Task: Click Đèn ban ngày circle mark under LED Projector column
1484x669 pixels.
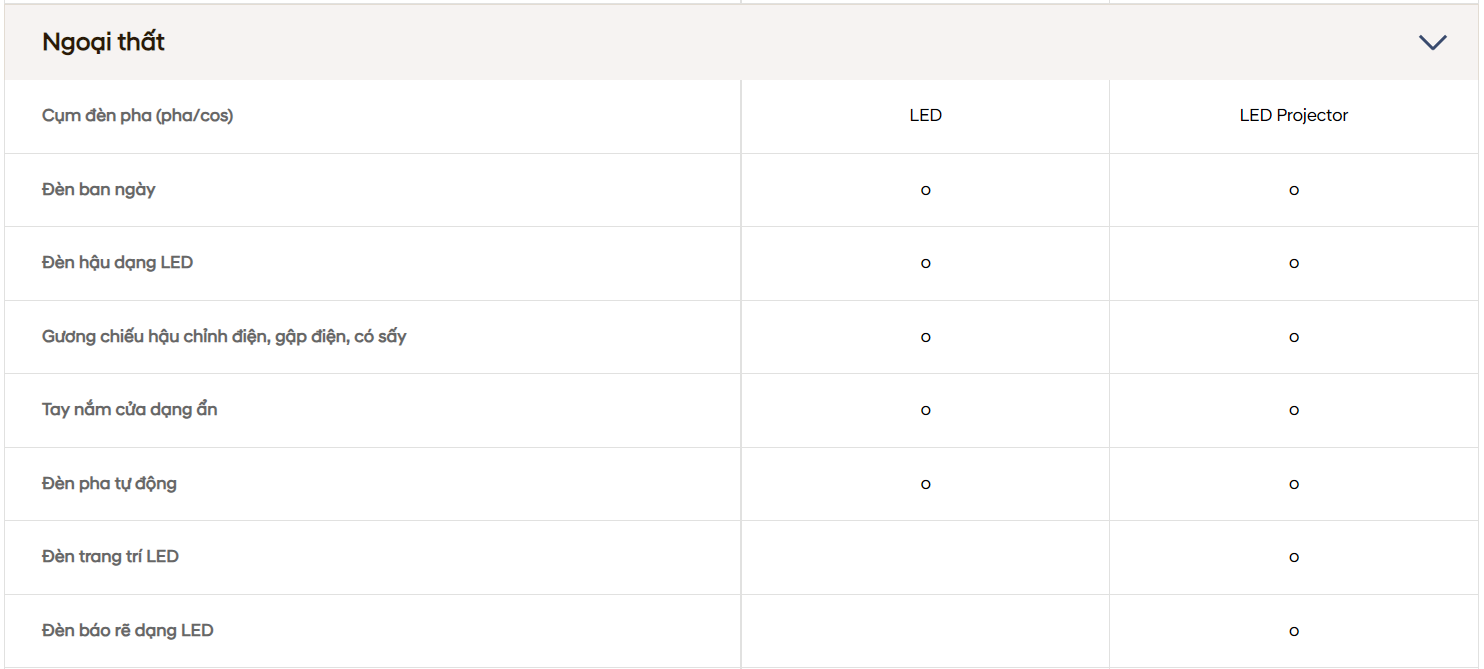Action: pos(1293,190)
